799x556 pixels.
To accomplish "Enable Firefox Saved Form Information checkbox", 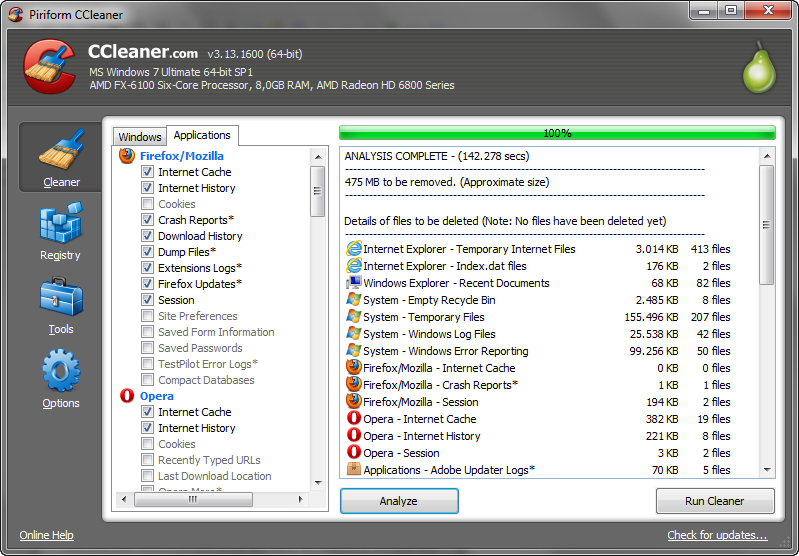I will click(x=147, y=332).
